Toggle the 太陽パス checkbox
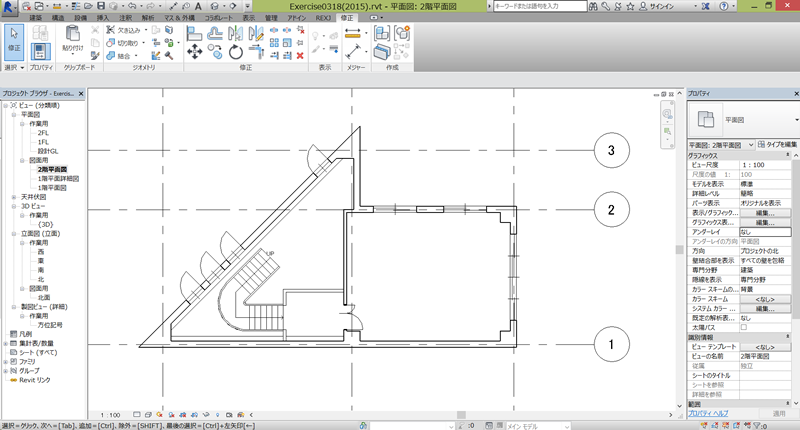The image size is (800, 430). (744, 327)
